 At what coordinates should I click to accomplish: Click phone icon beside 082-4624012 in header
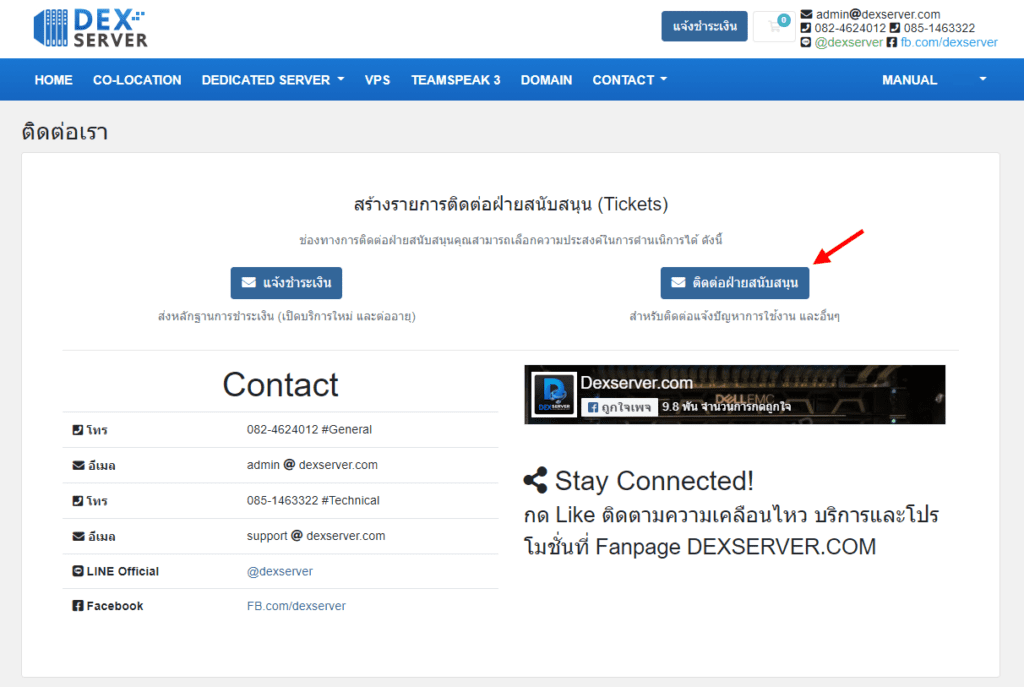pyautogui.click(x=806, y=28)
